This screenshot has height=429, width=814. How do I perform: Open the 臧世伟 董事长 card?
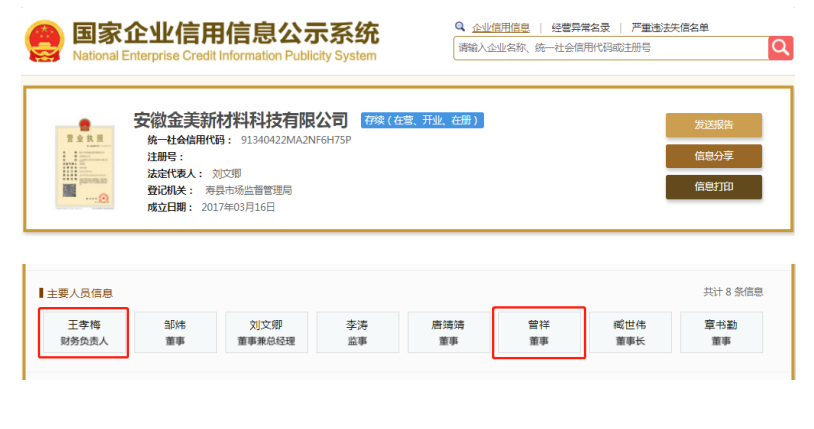pyautogui.click(x=630, y=332)
